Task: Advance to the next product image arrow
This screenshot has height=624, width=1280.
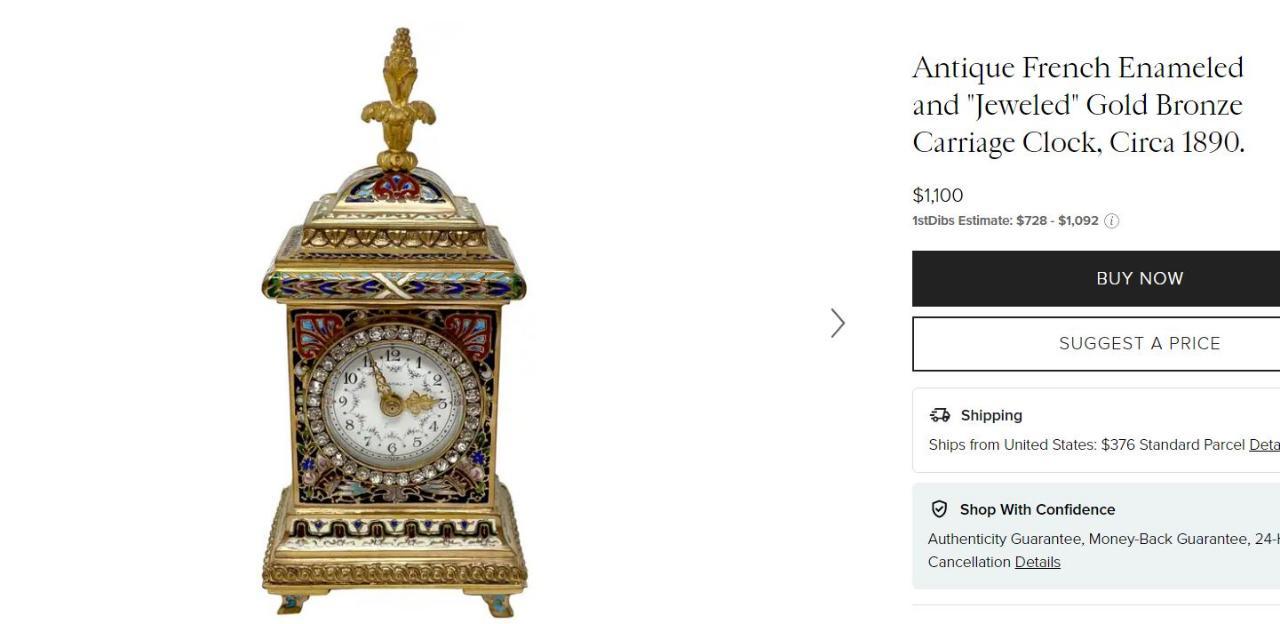Action: [838, 323]
